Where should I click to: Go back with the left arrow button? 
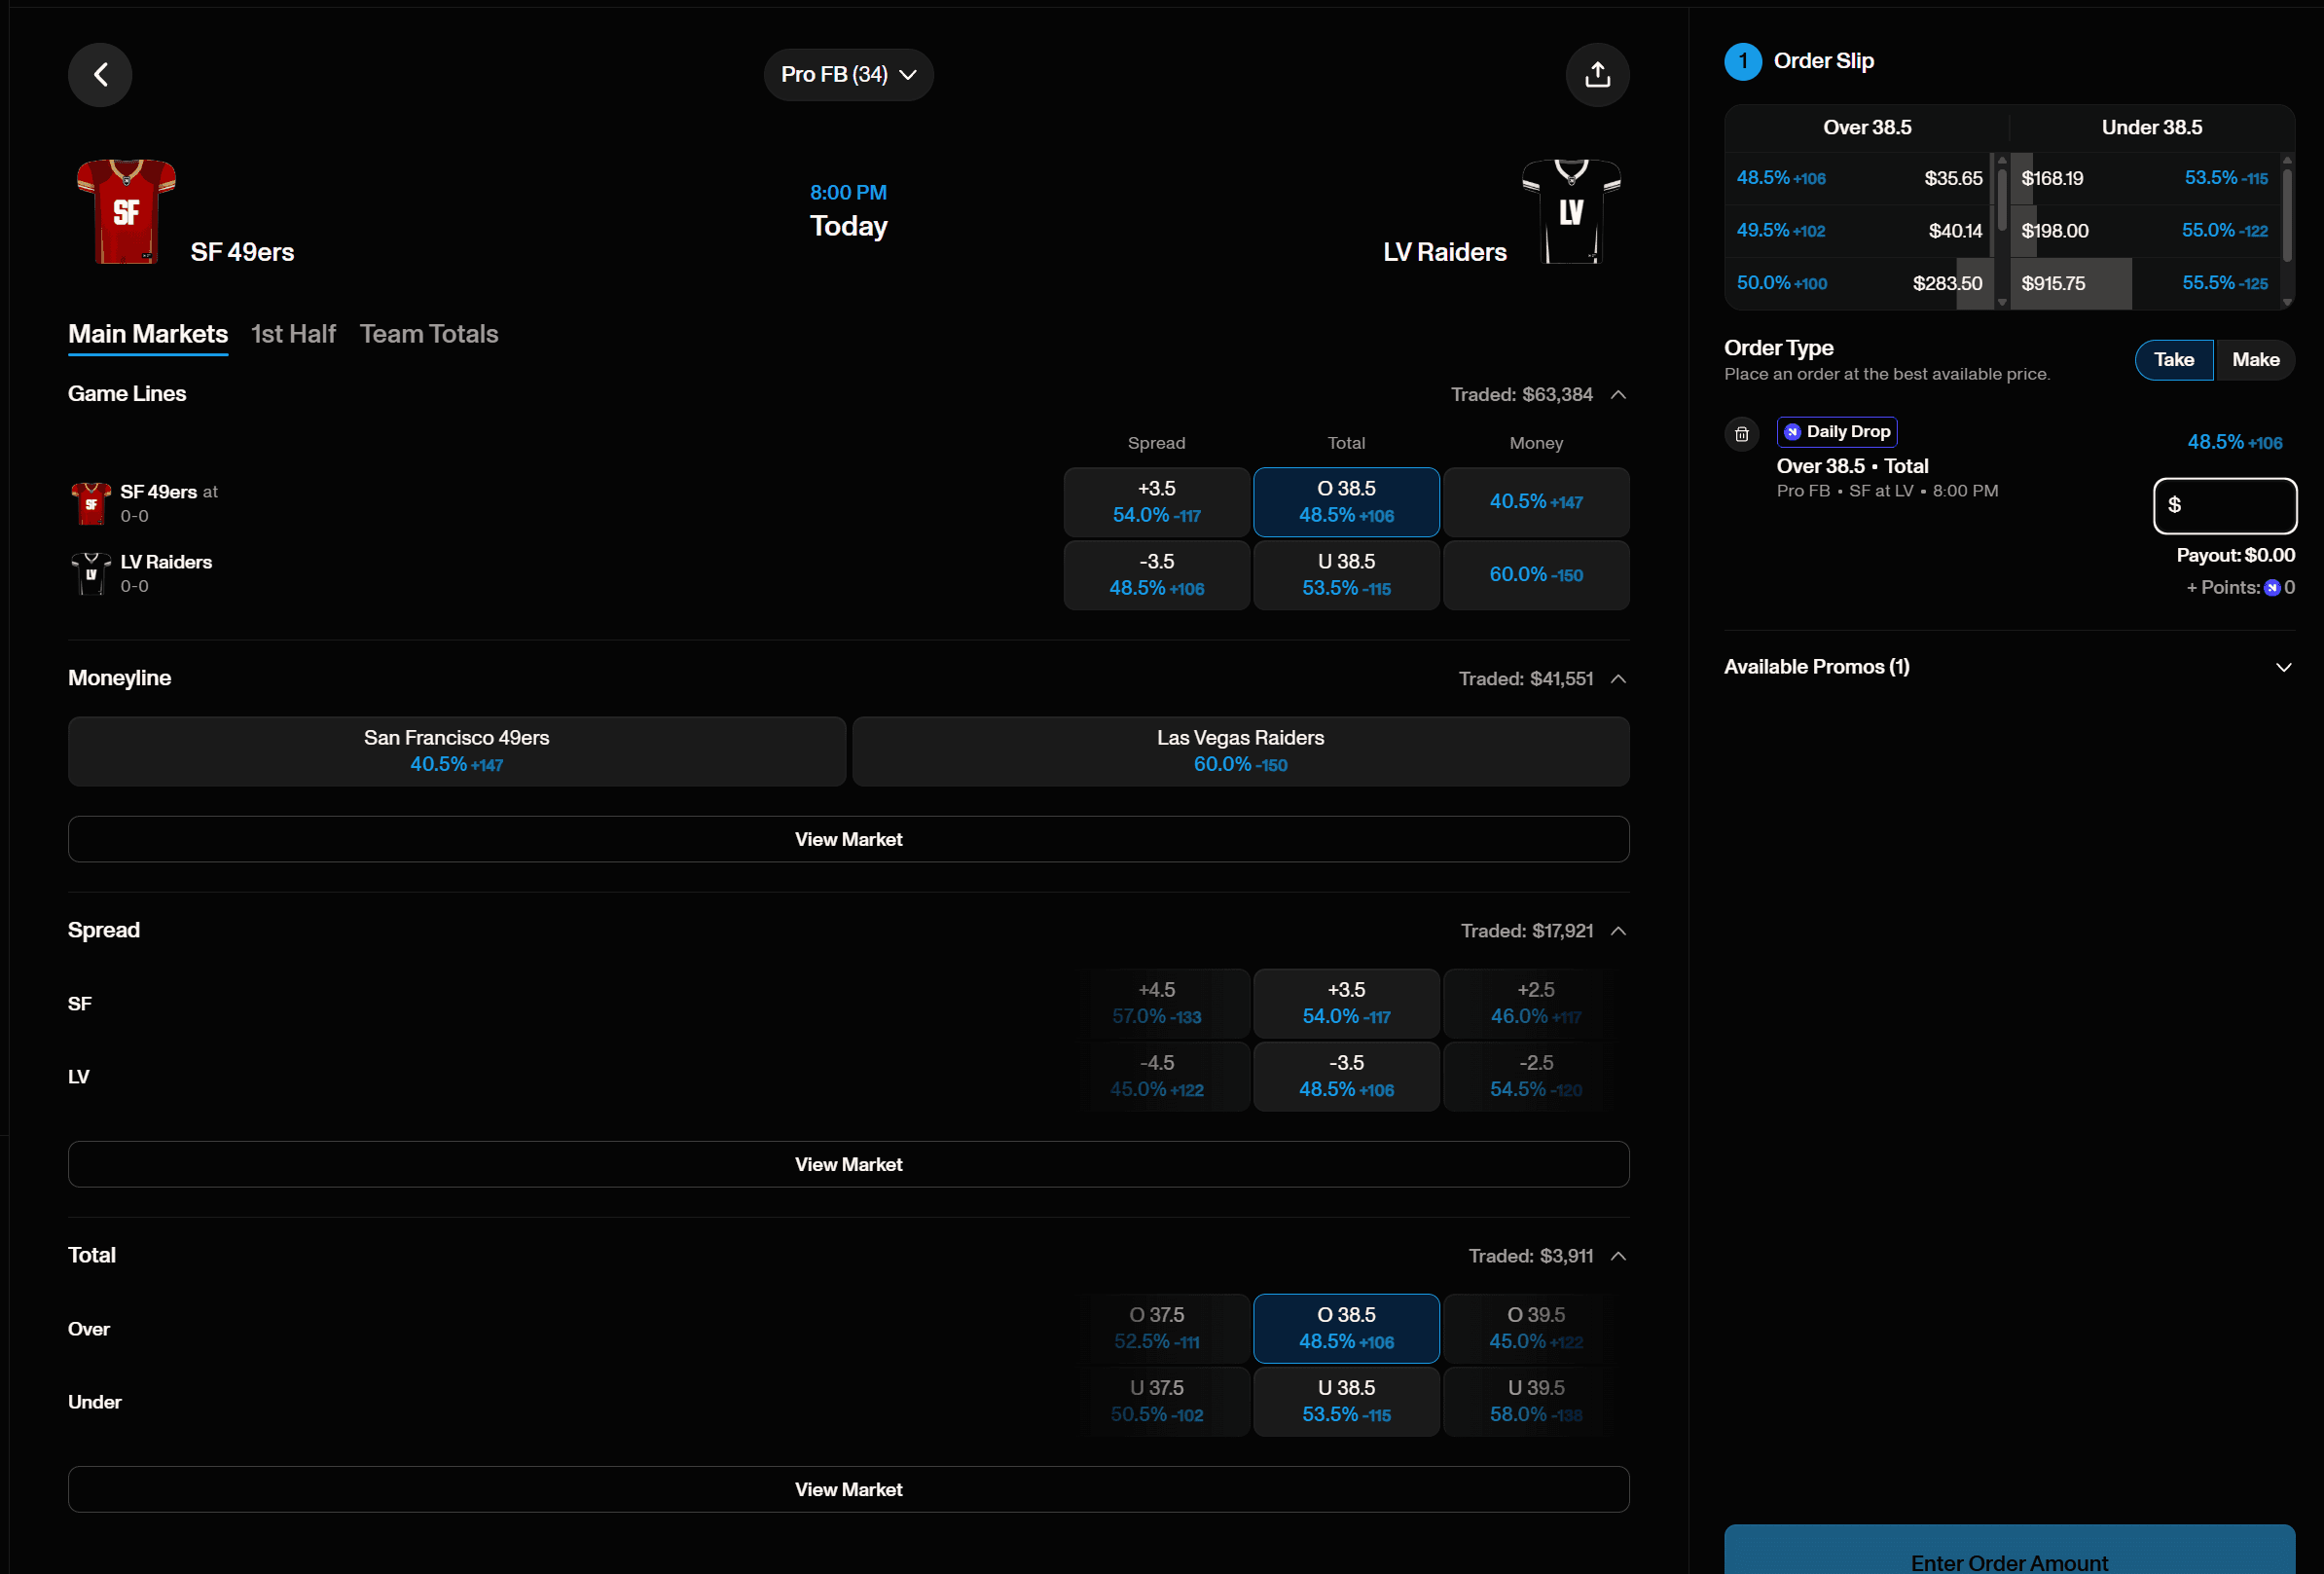100,74
